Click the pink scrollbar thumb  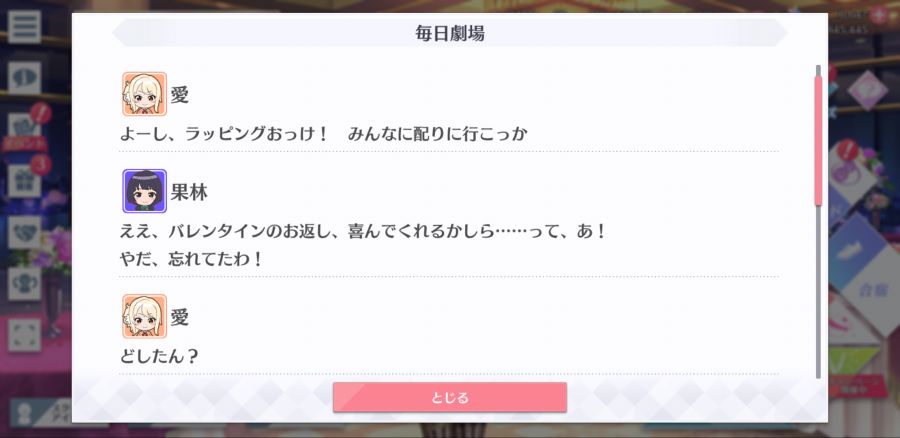[x=818, y=141]
